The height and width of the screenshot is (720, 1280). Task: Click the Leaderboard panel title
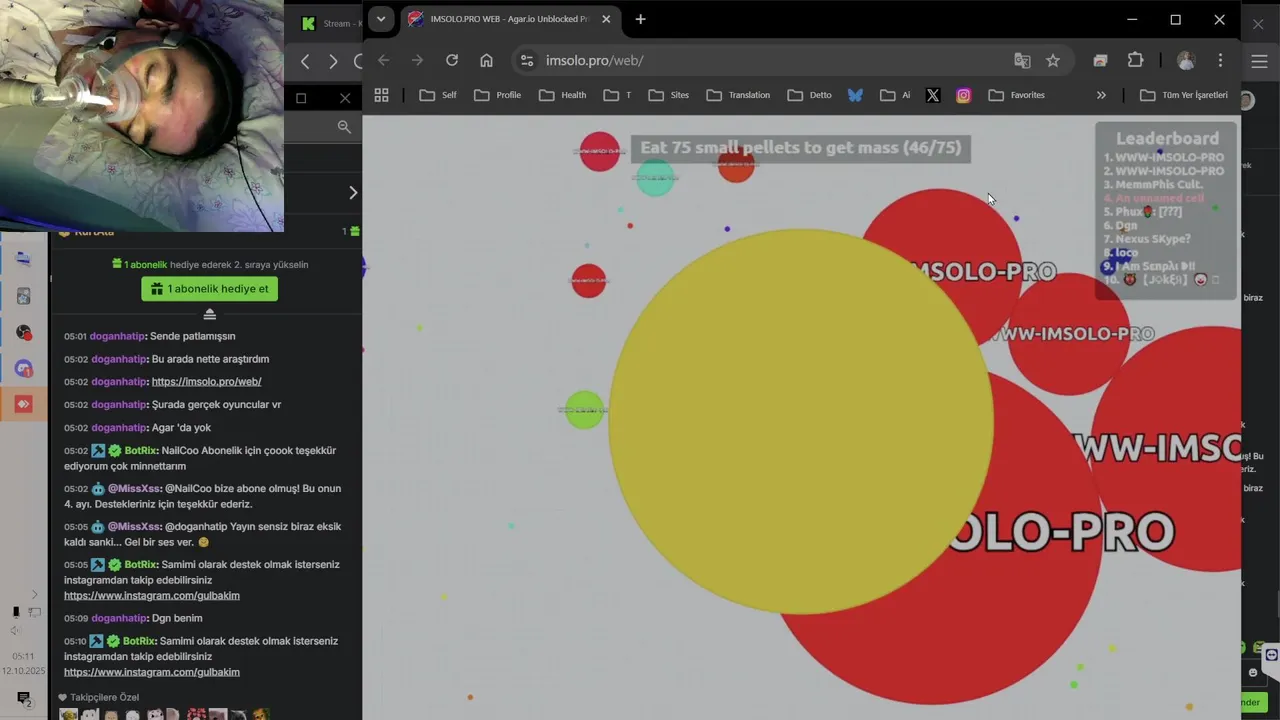click(1167, 138)
